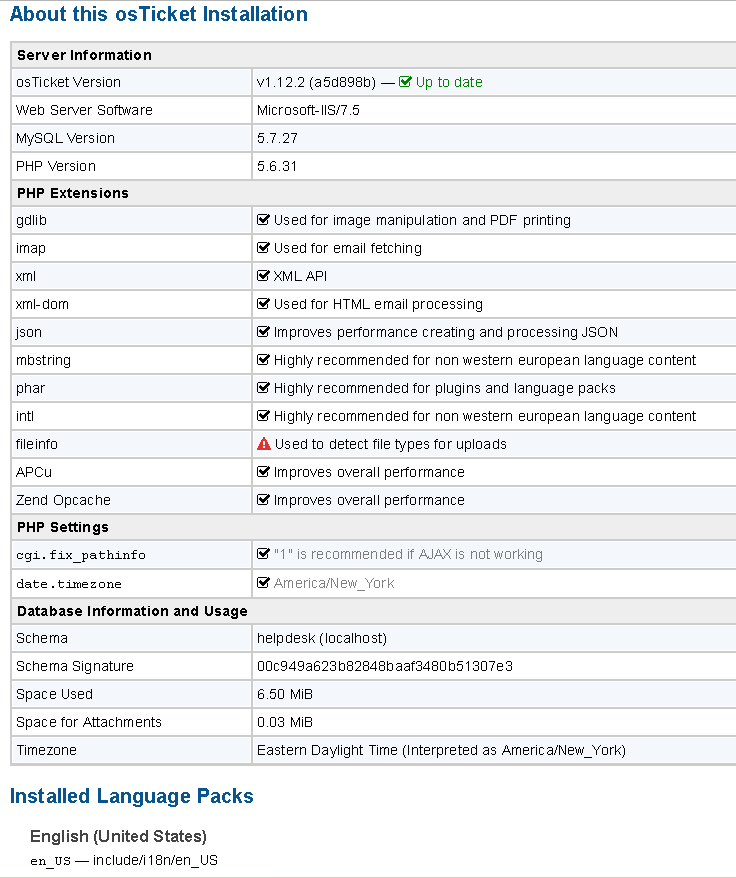736x878 pixels.
Task: Click 'Used for email fetching' description
Action: [348, 248]
